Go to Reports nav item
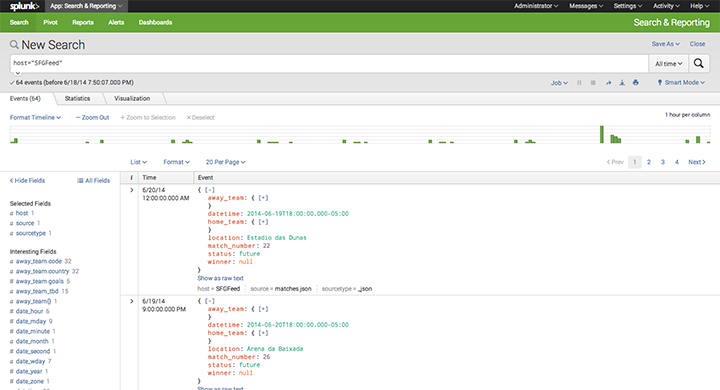Viewport: 720px width, 390px height. pyautogui.click(x=83, y=23)
